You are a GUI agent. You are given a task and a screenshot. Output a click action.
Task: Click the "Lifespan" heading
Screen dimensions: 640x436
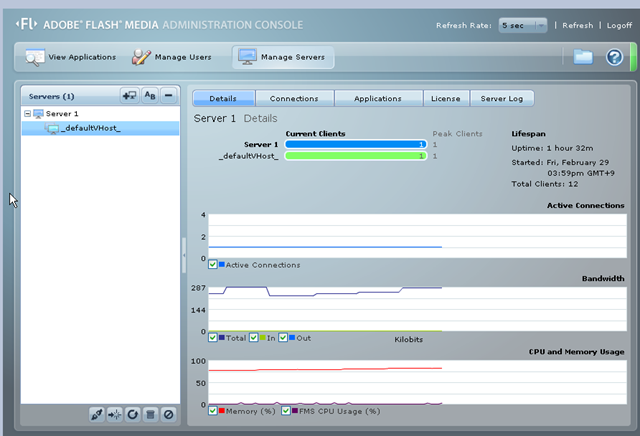click(x=528, y=133)
